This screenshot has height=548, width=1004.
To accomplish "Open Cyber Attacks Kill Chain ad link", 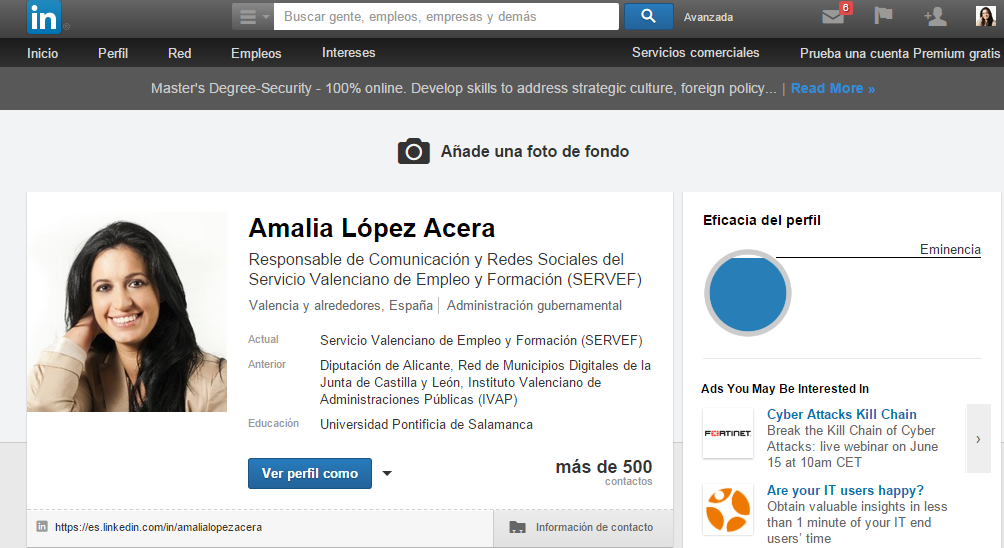I will point(841,414).
